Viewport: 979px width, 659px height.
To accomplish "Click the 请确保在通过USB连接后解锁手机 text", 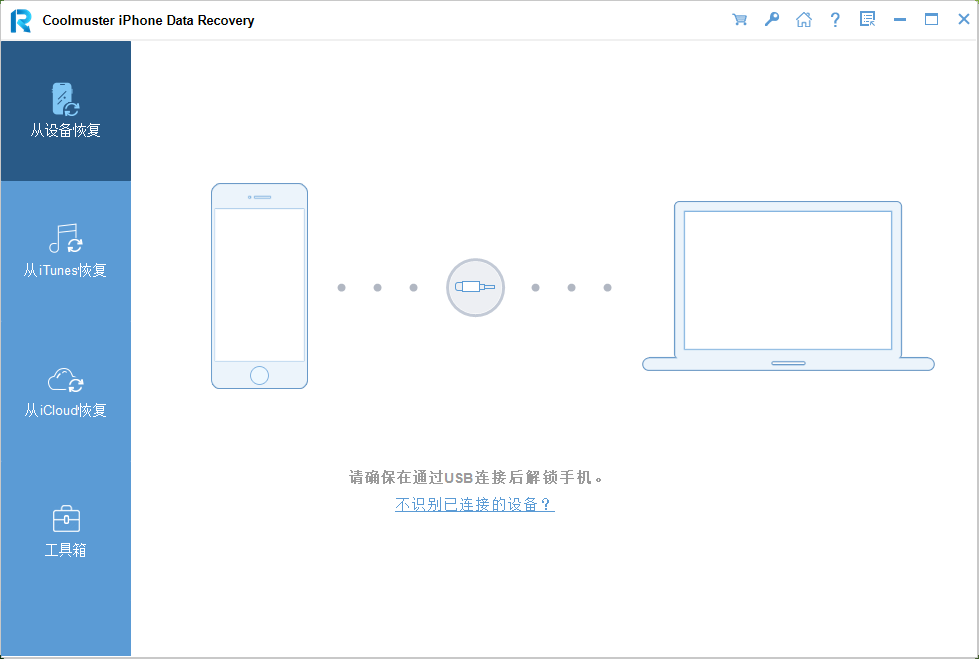I will 476,478.
